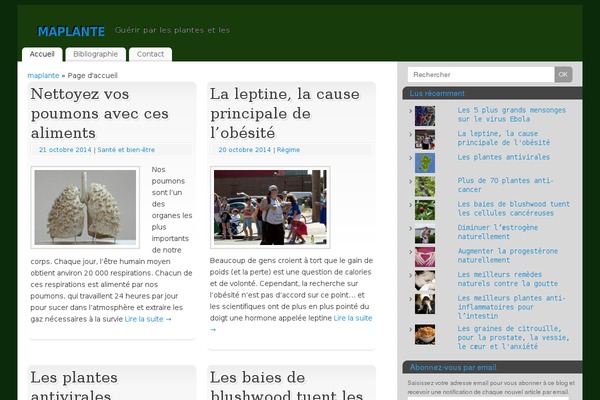Open Les meilleurs remèdes naturels contre la goutte
The image size is (600, 400).
(508, 279)
